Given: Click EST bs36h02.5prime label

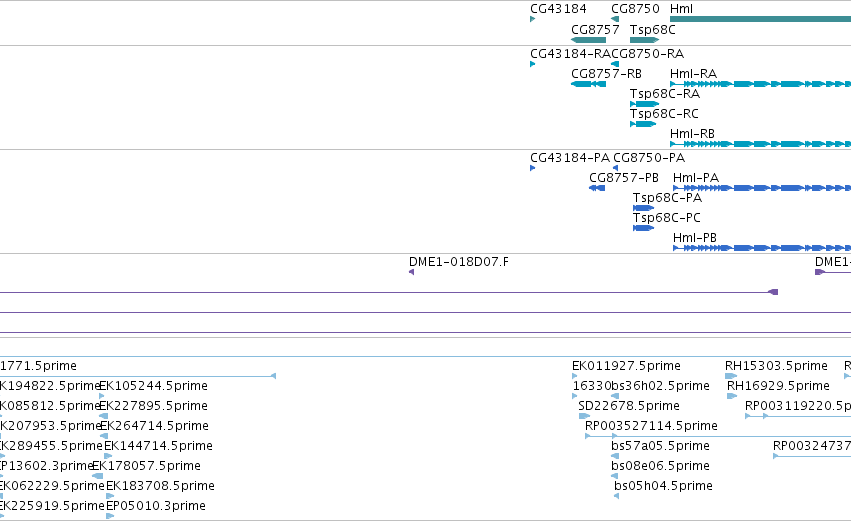Looking at the screenshot, I should point(661,386).
